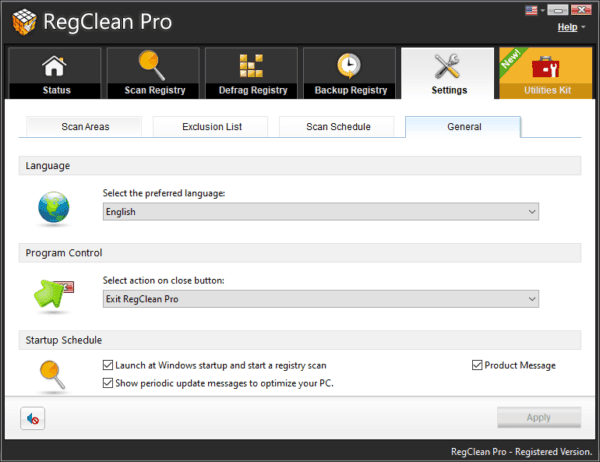This screenshot has height=462, width=600.
Task: Click the green arrow Program Control icon
Action: pyautogui.click(x=53, y=294)
